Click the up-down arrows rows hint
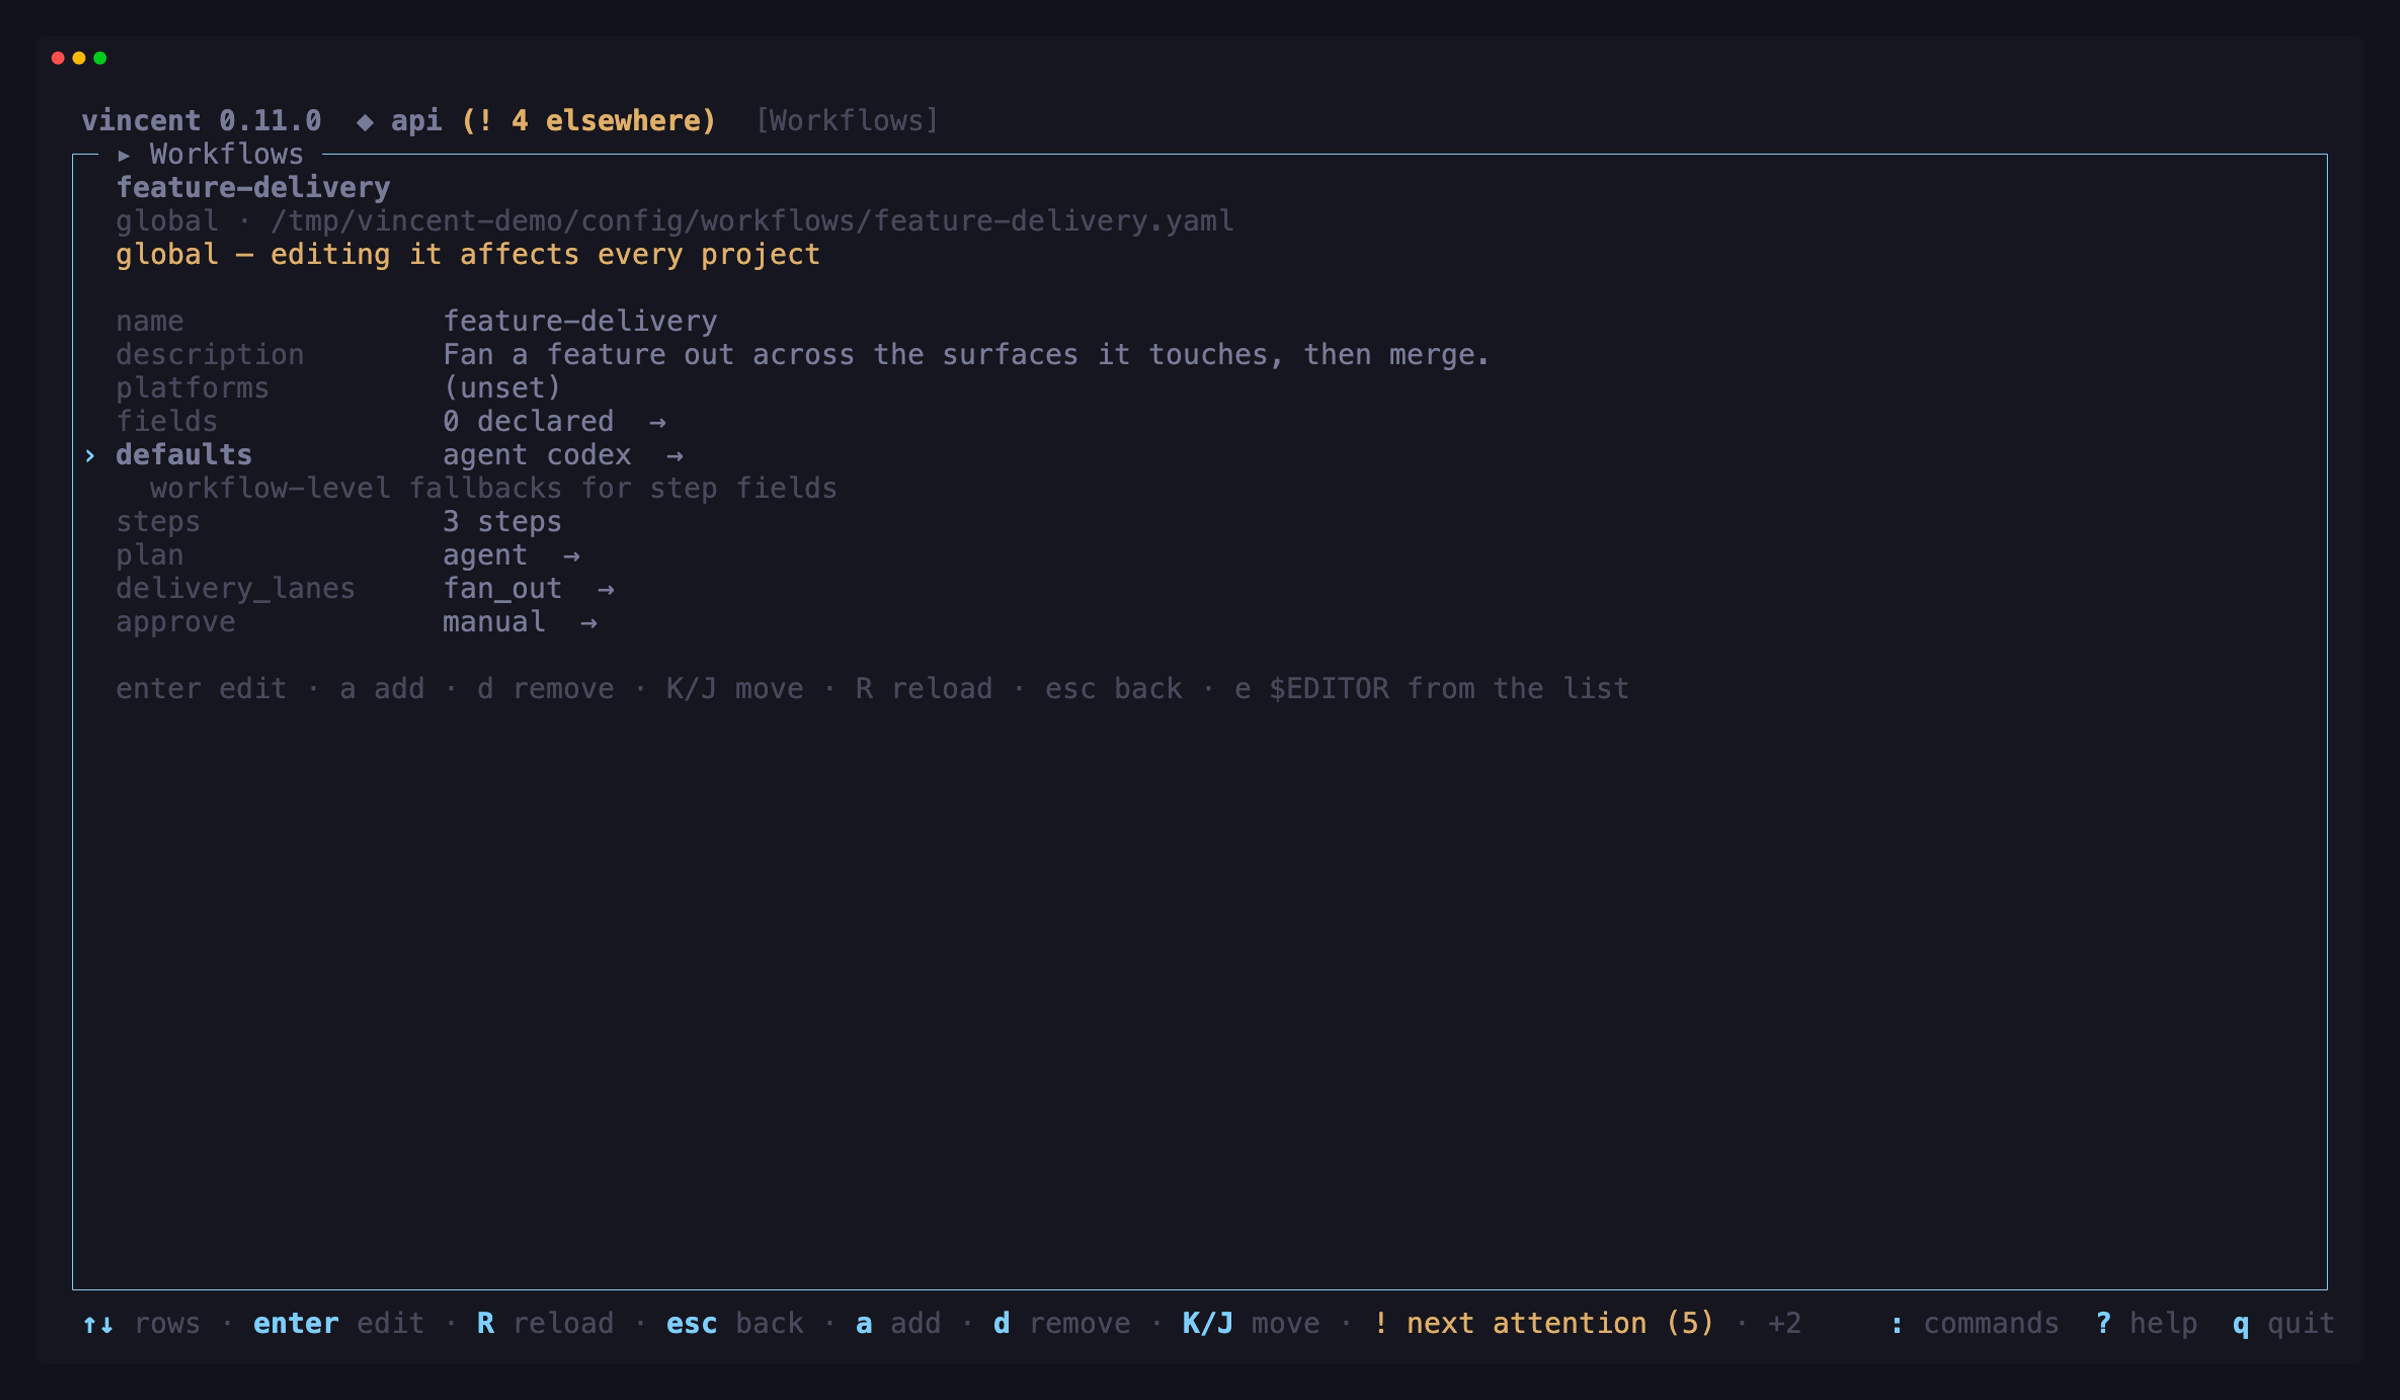 [x=141, y=1324]
